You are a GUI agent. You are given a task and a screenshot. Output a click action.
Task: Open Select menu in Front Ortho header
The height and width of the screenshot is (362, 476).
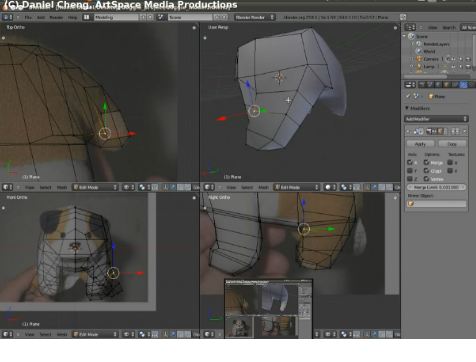(x=45, y=334)
